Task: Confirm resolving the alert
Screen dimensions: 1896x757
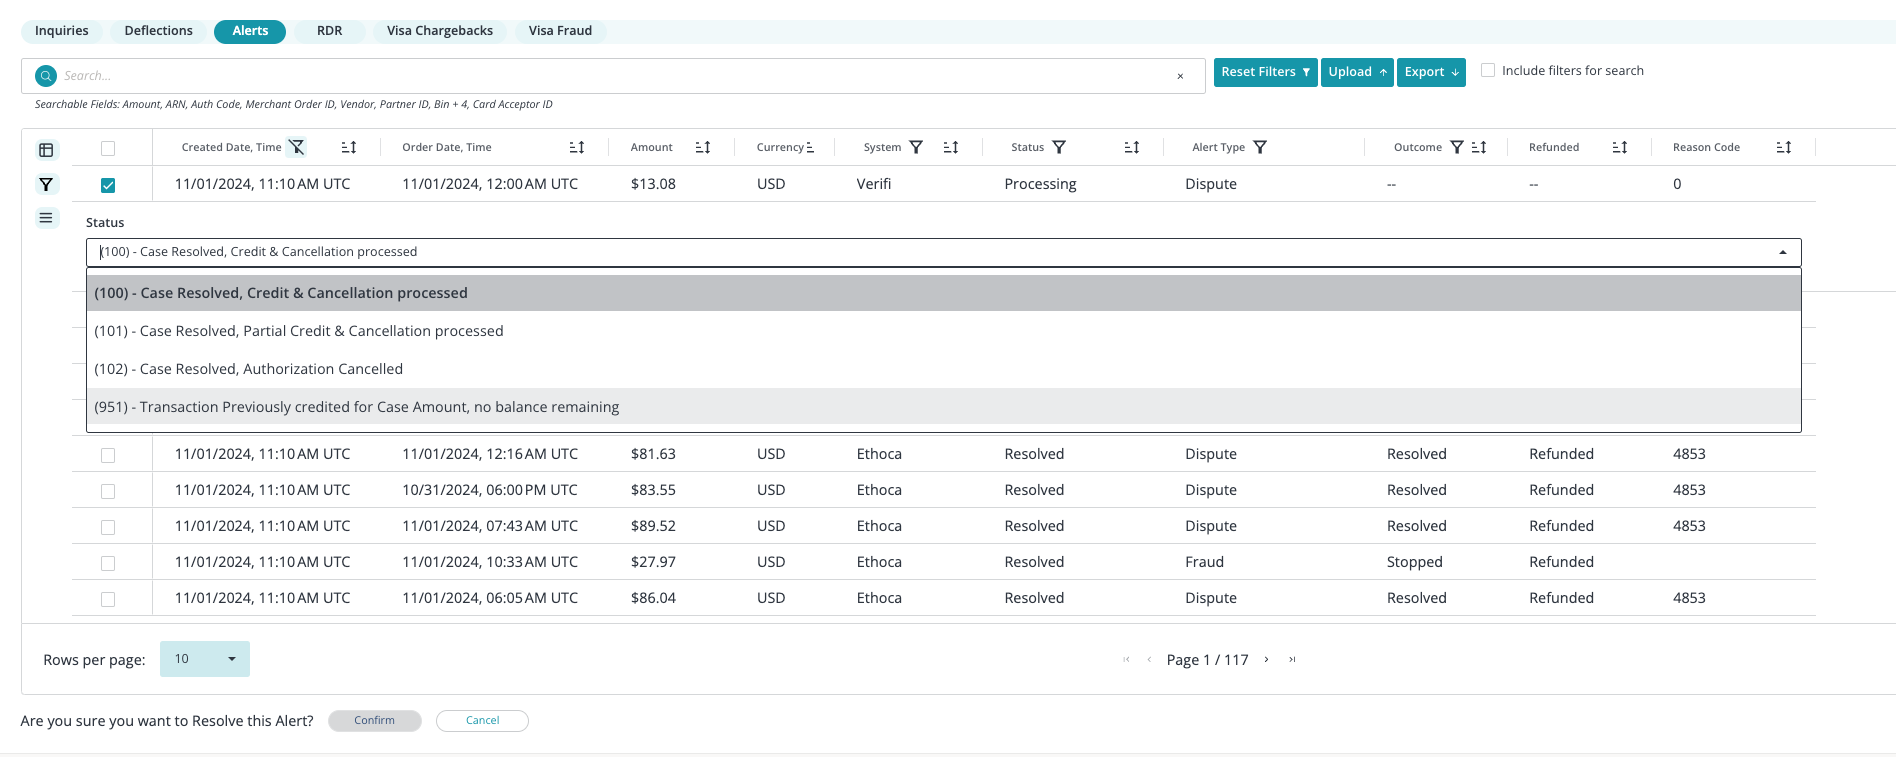Action: 375,721
